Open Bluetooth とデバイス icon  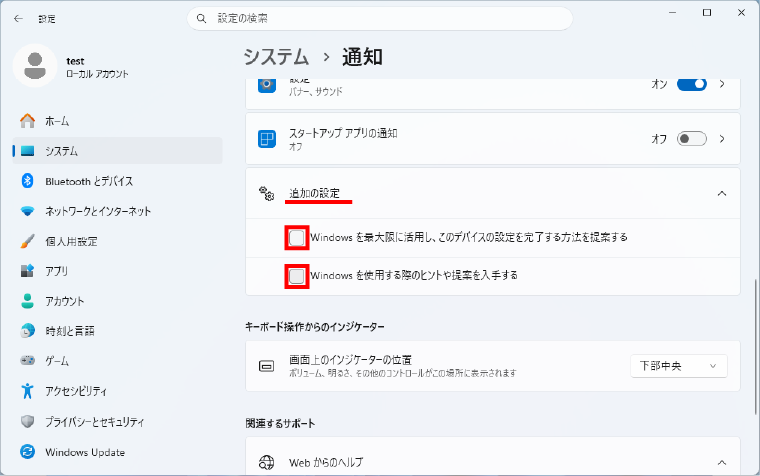point(28,181)
